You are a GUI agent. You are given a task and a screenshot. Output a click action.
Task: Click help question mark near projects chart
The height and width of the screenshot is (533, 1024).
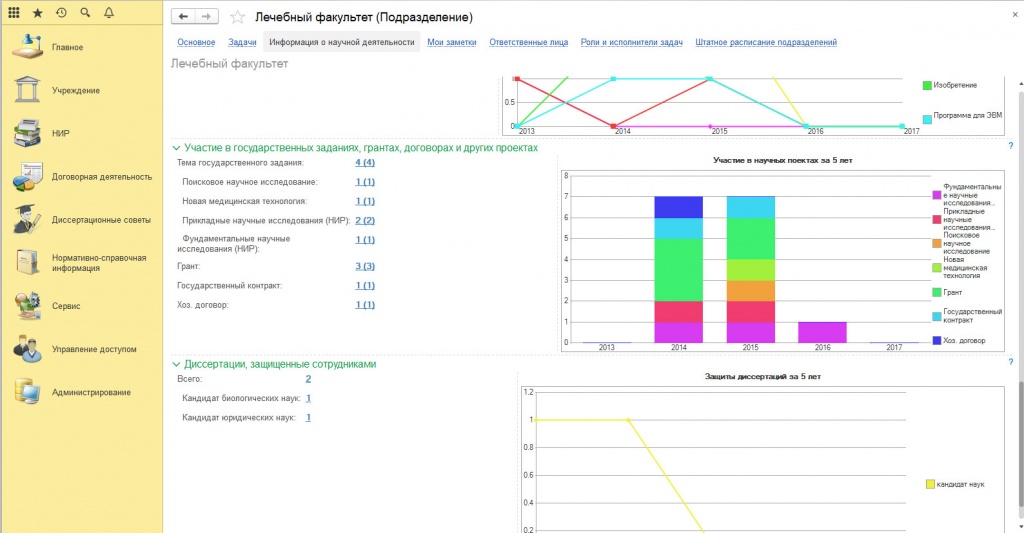(x=1010, y=146)
